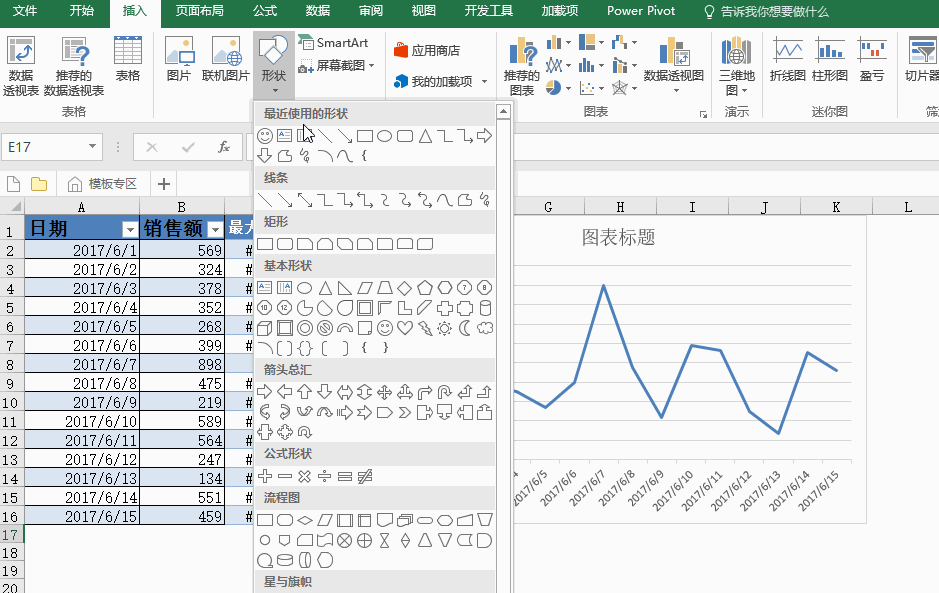Select the right brace in basic shapes
This screenshot has height=593, width=939.
pyautogui.click(x=385, y=347)
